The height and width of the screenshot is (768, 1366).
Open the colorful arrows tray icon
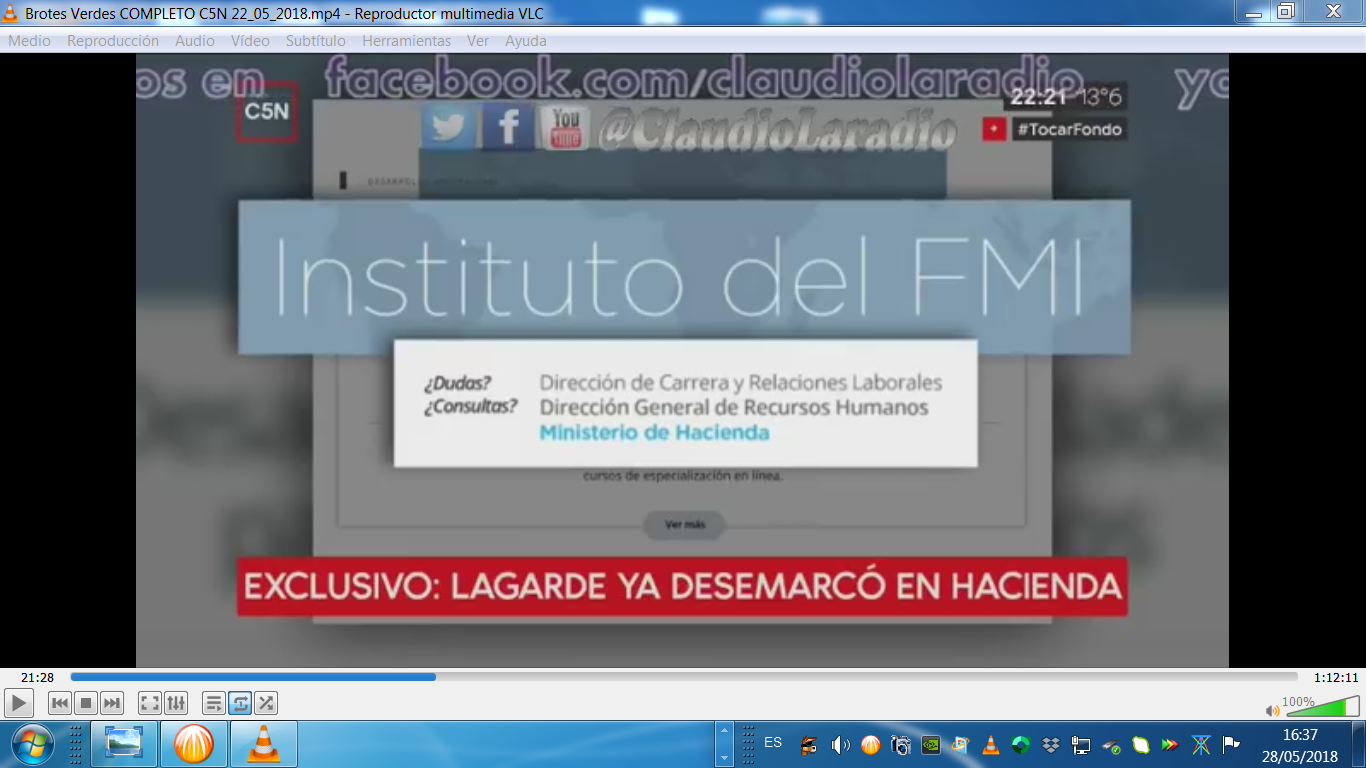pos(1170,745)
